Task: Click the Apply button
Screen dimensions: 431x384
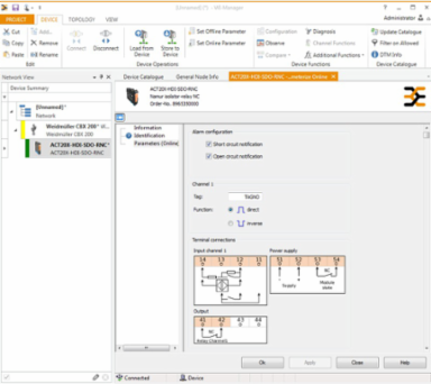Action: (310, 362)
